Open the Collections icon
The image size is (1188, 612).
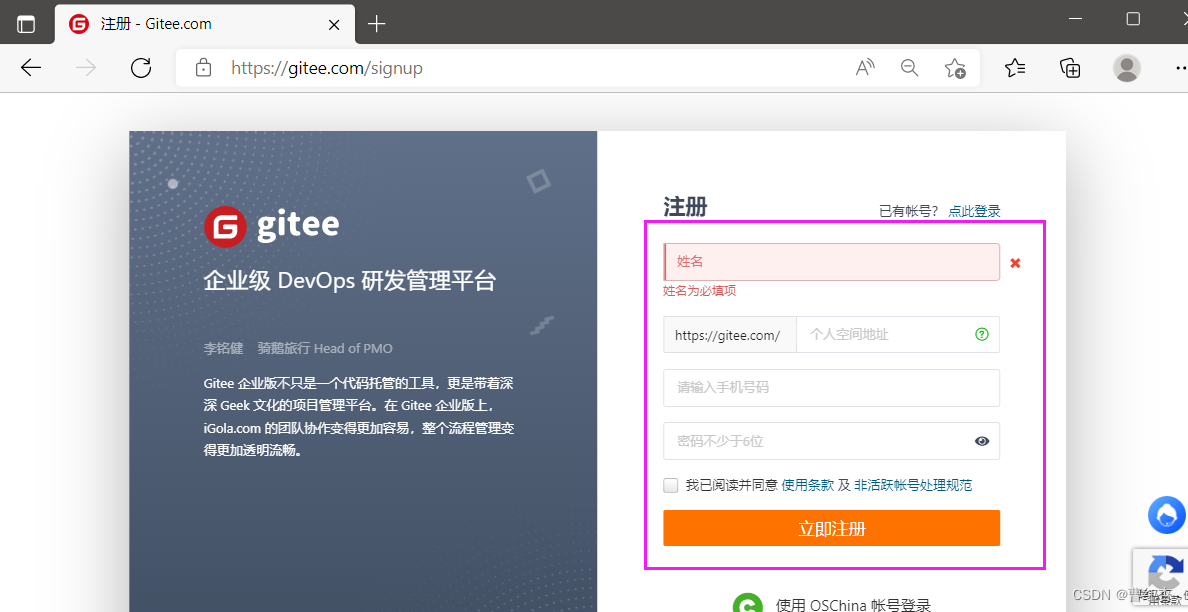1069,68
